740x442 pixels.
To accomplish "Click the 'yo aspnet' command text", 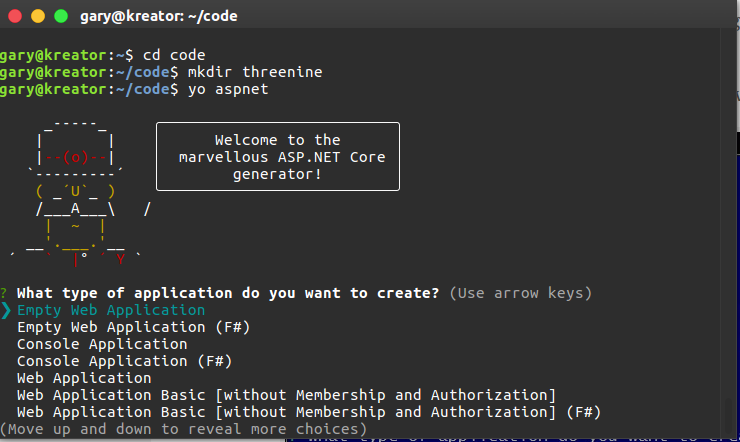I will coord(228,89).
